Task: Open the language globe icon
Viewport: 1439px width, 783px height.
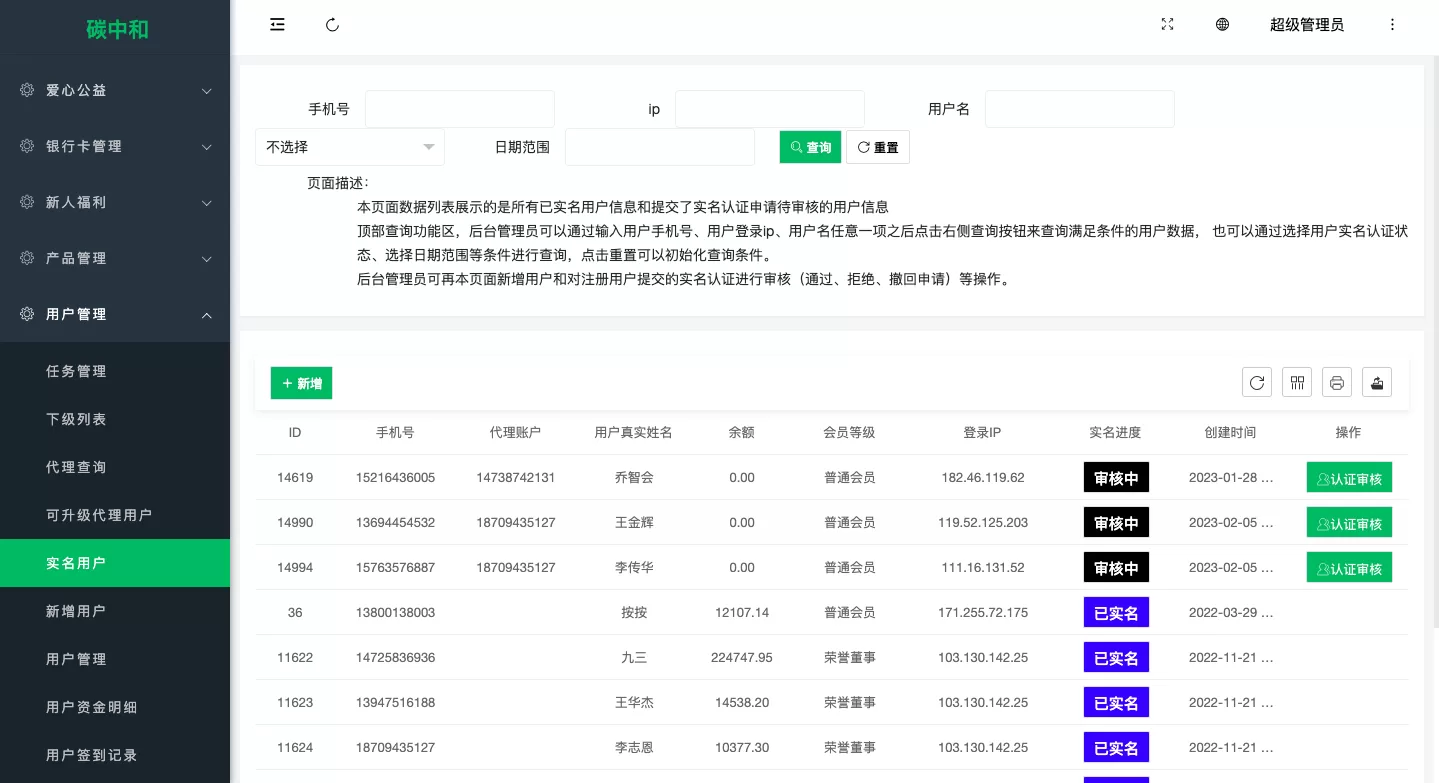Action: click(1222, 25)
